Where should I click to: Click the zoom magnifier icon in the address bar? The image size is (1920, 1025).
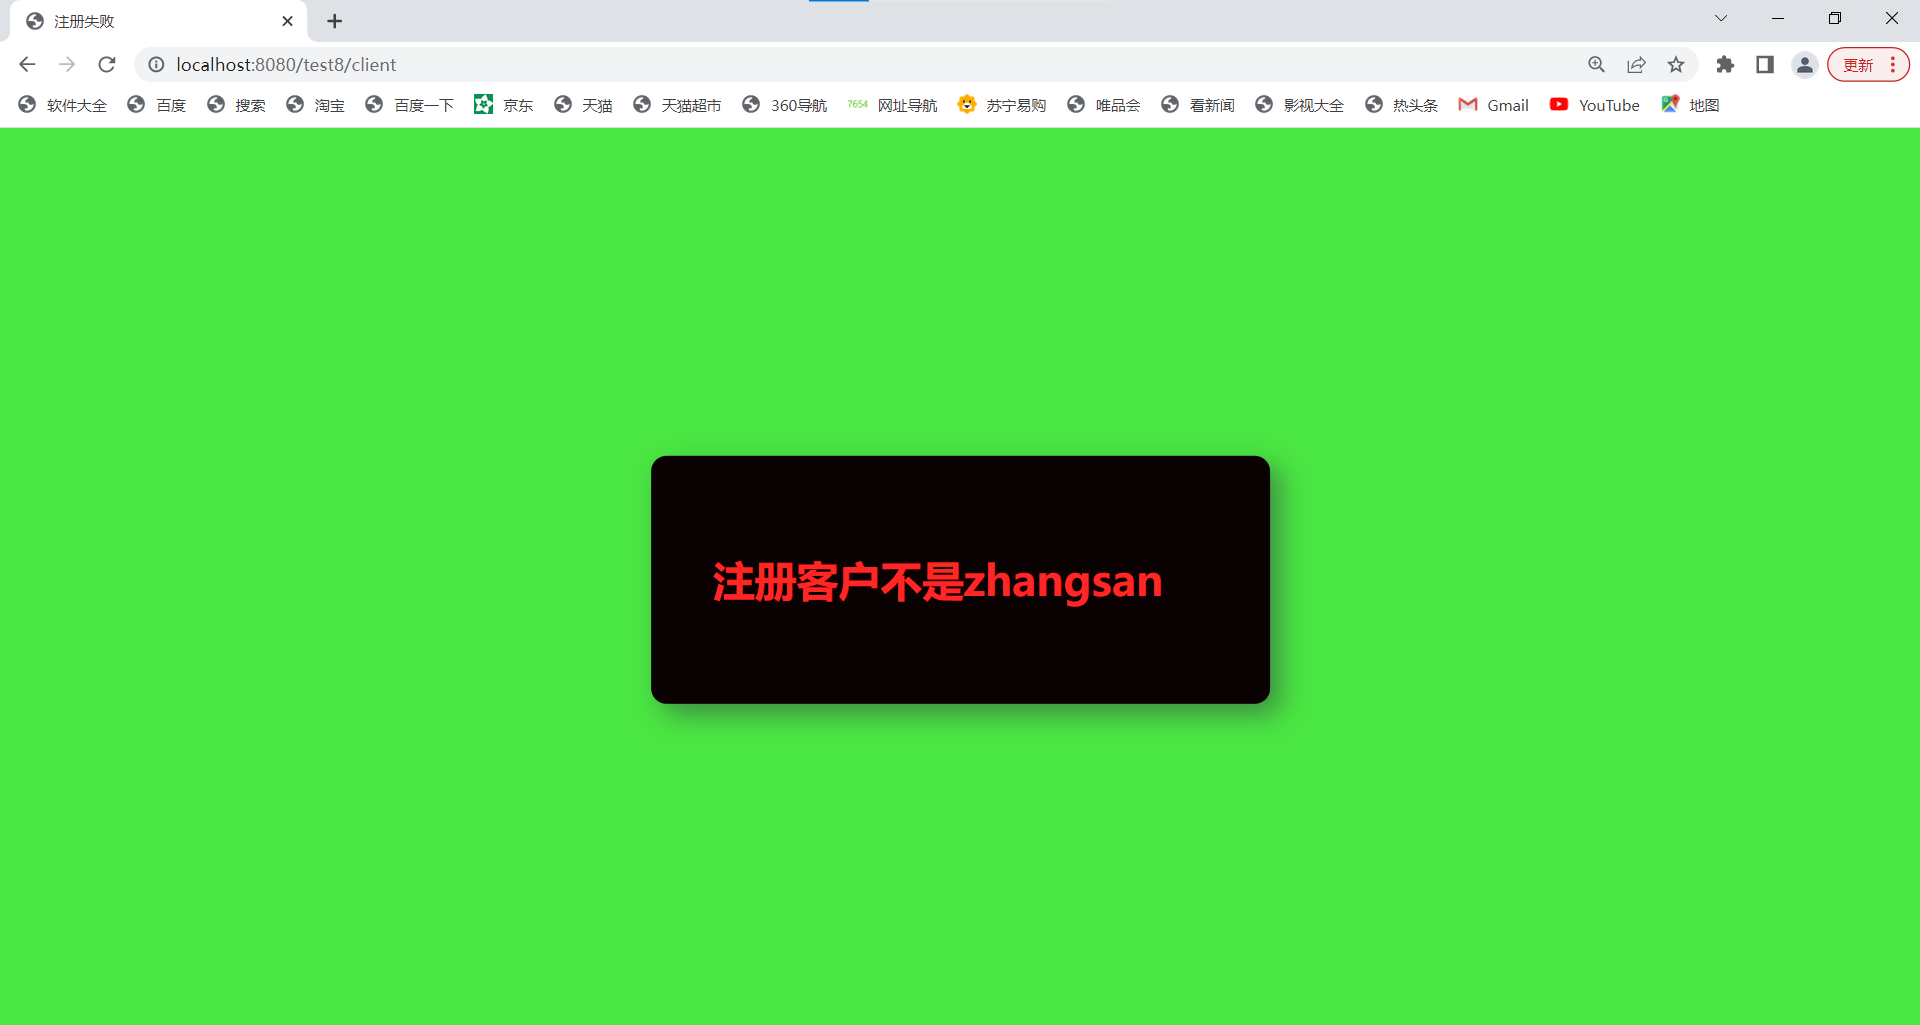(1597, 64)
